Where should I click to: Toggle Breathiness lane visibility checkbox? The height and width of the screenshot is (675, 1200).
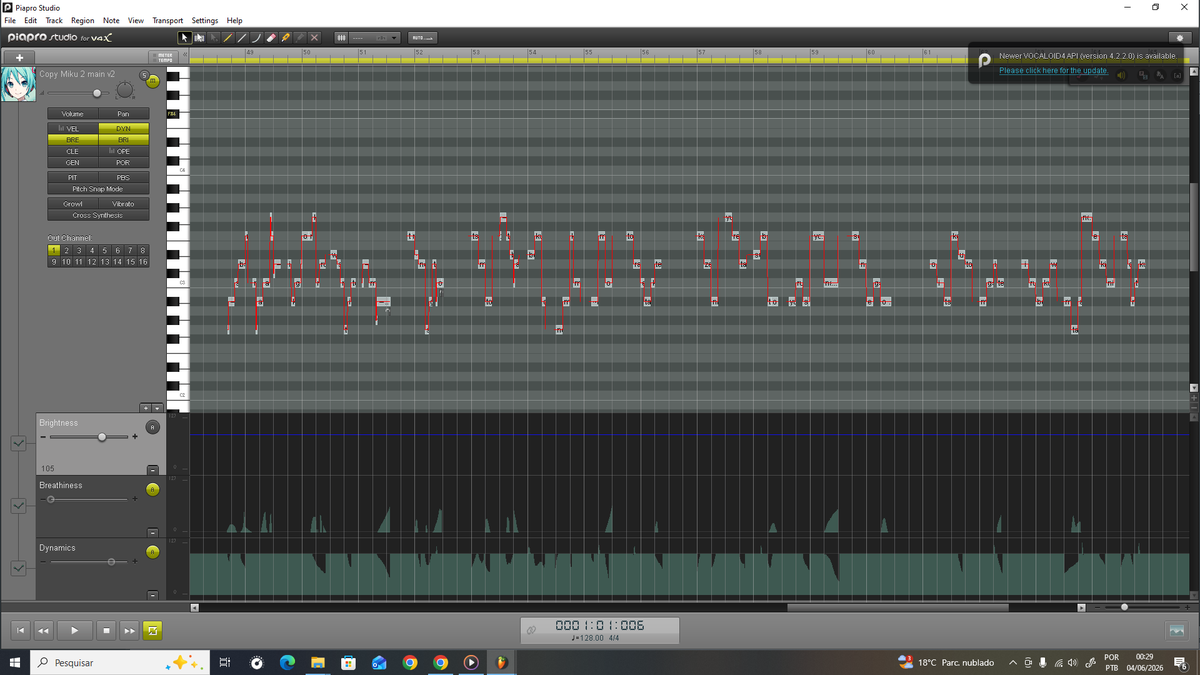(18, 506)
